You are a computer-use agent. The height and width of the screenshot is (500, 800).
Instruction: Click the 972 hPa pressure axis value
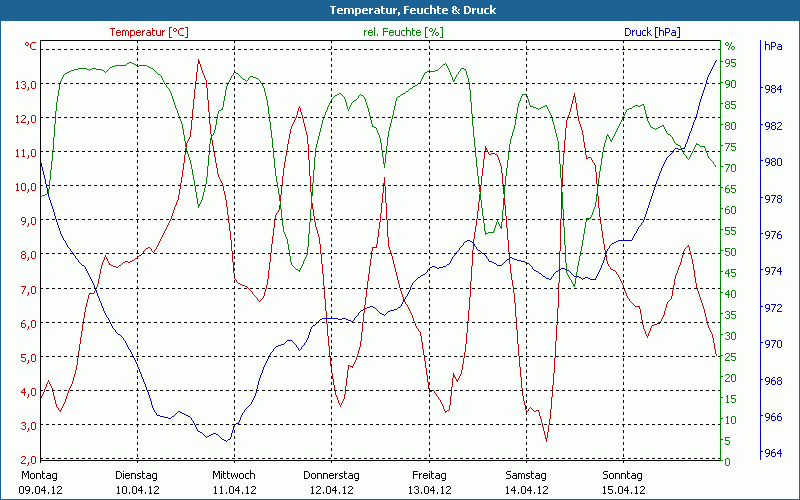pyautogui.click(x=773, y=308)
